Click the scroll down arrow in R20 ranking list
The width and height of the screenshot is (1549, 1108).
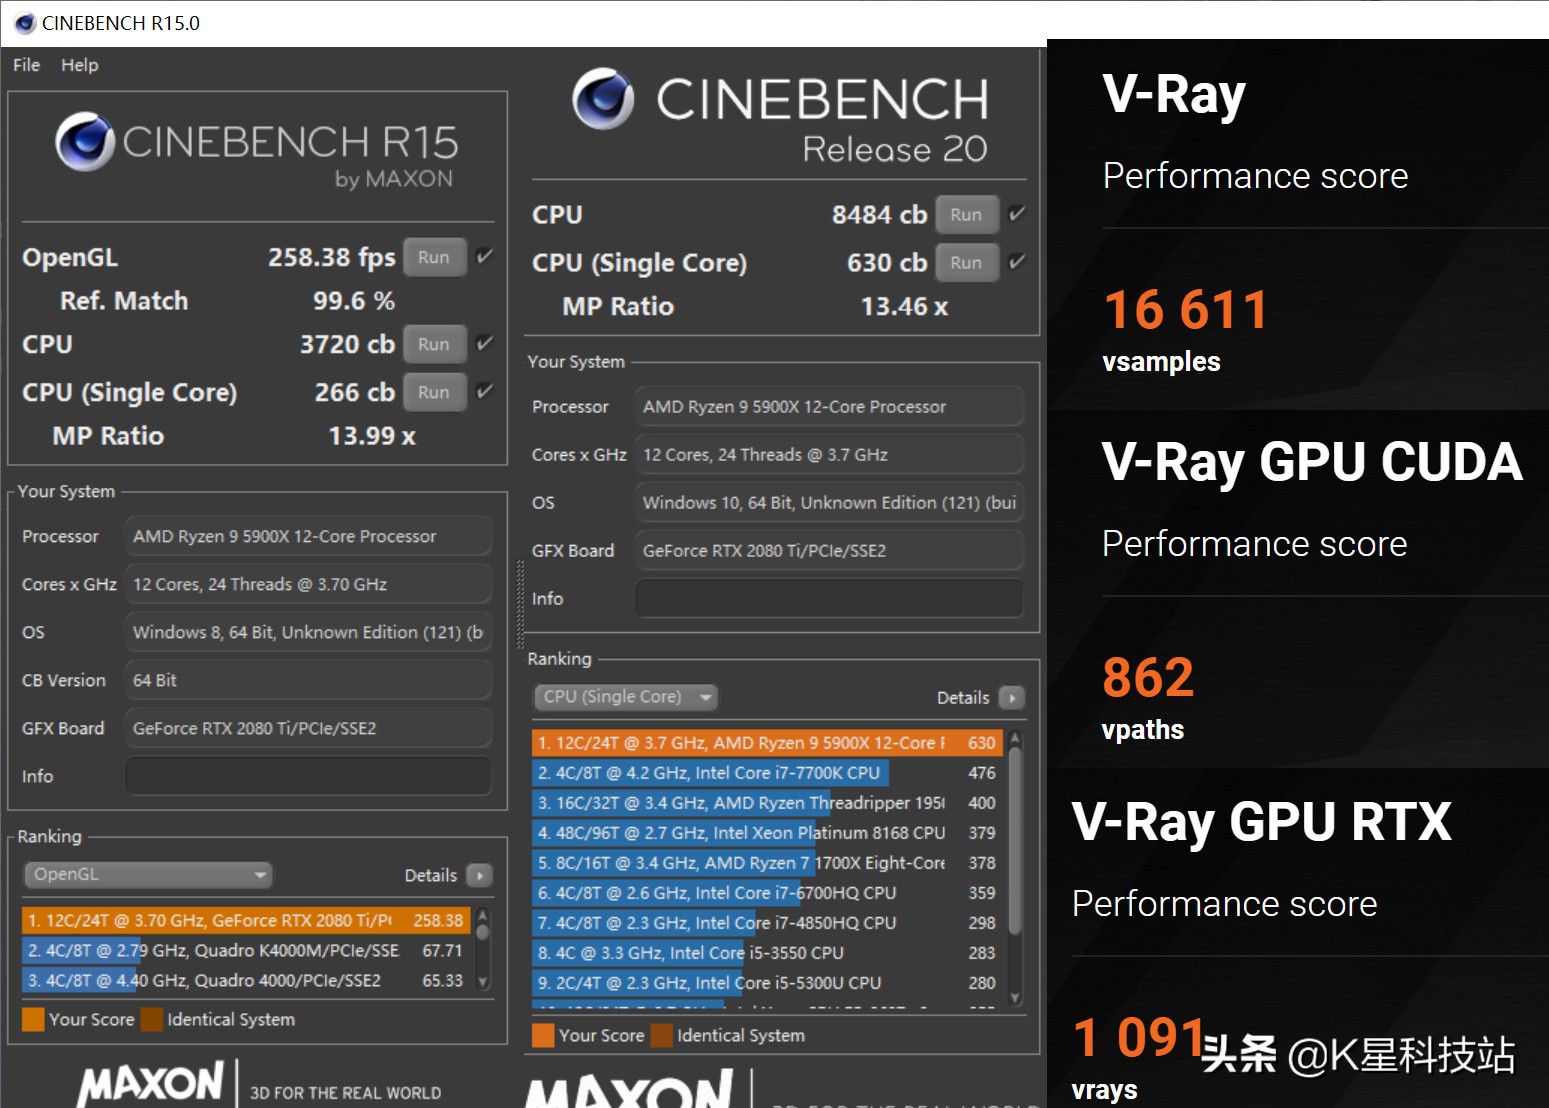click(x=1015, y=997)
